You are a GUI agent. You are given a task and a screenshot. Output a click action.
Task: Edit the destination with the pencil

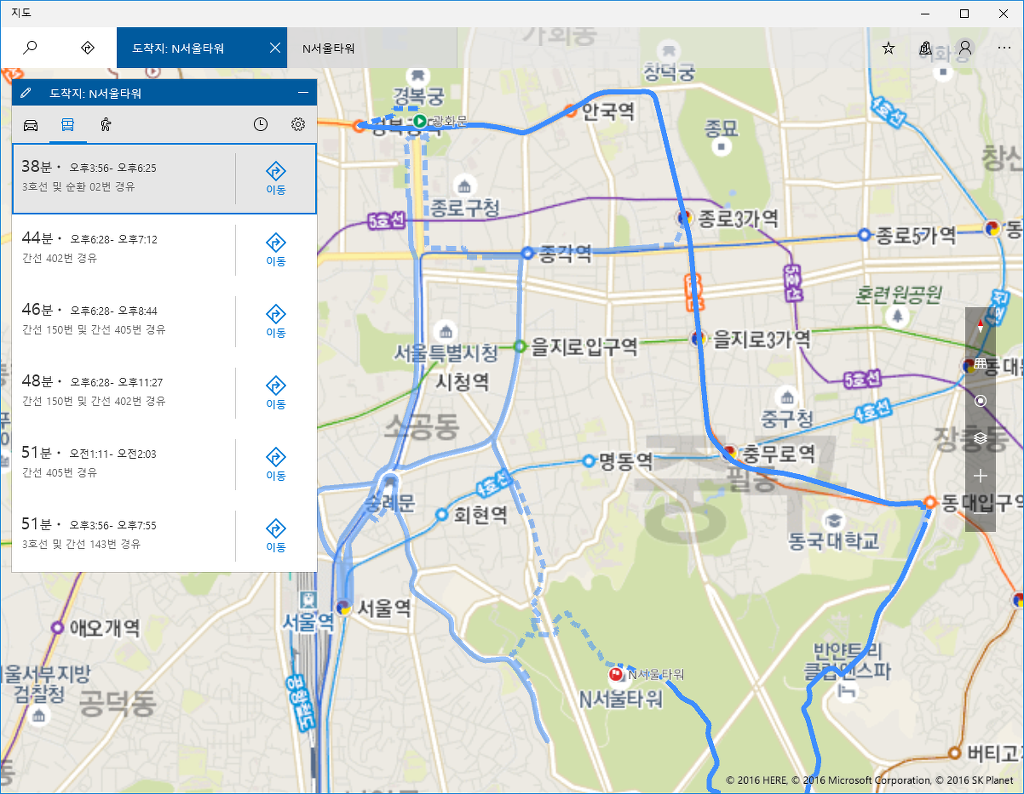26,92
